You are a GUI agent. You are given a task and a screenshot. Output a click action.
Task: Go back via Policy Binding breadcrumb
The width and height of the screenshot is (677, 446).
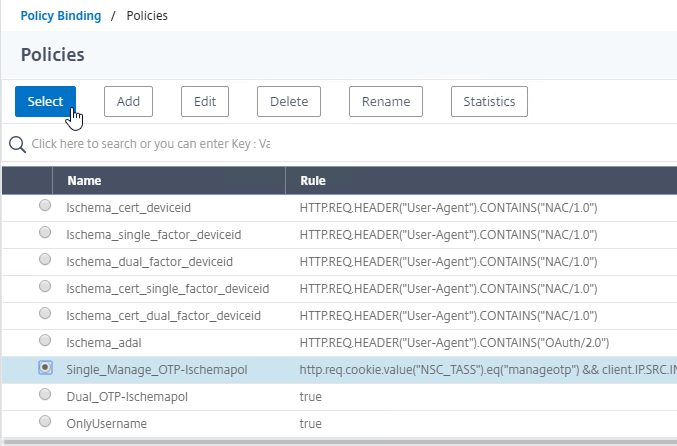61,16
